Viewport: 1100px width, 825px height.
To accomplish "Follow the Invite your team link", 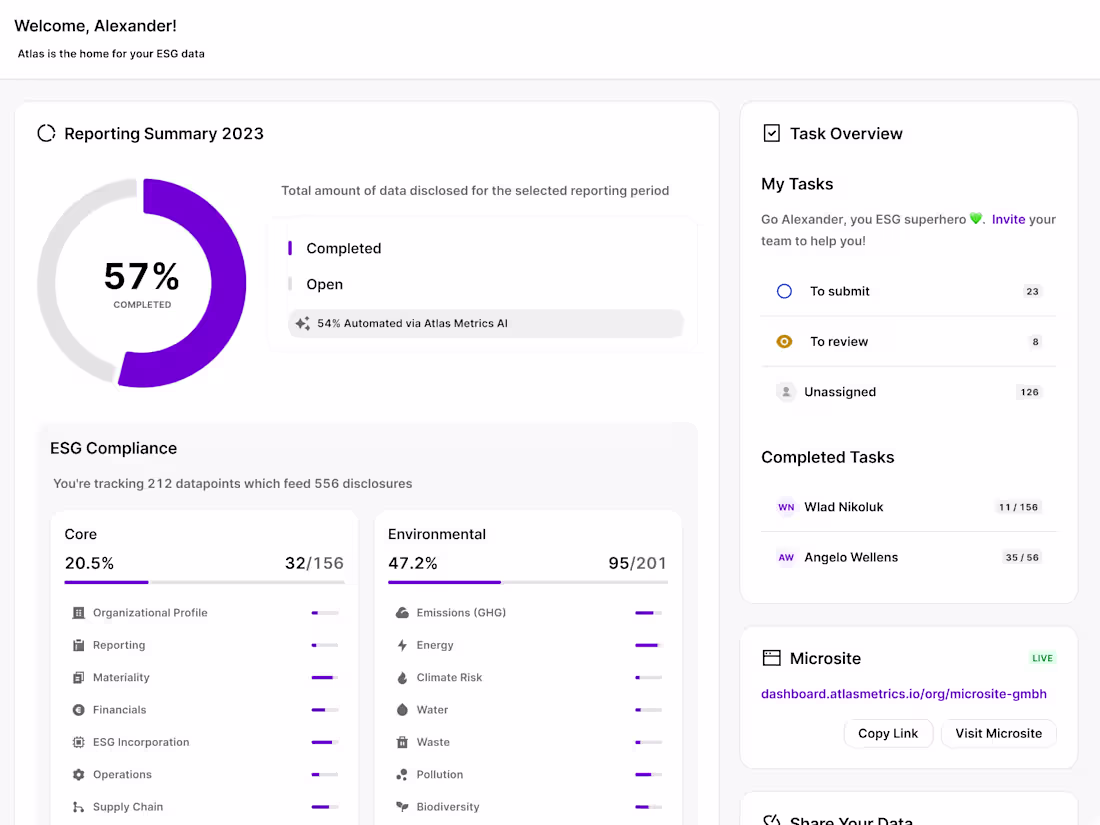I will [1008, 219].
